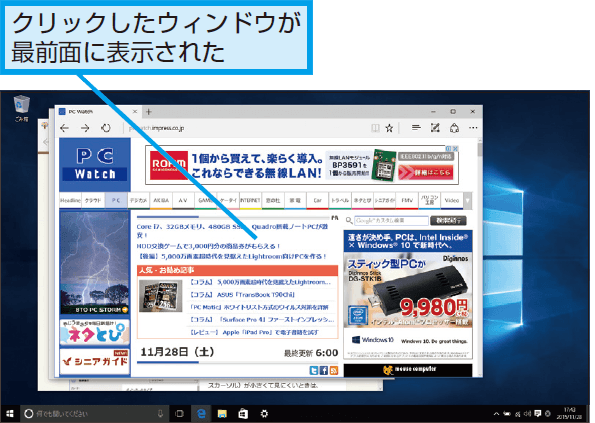Open a new tab with plus button
This screenshot has height=423, width=595.
[x=149, y=112]
